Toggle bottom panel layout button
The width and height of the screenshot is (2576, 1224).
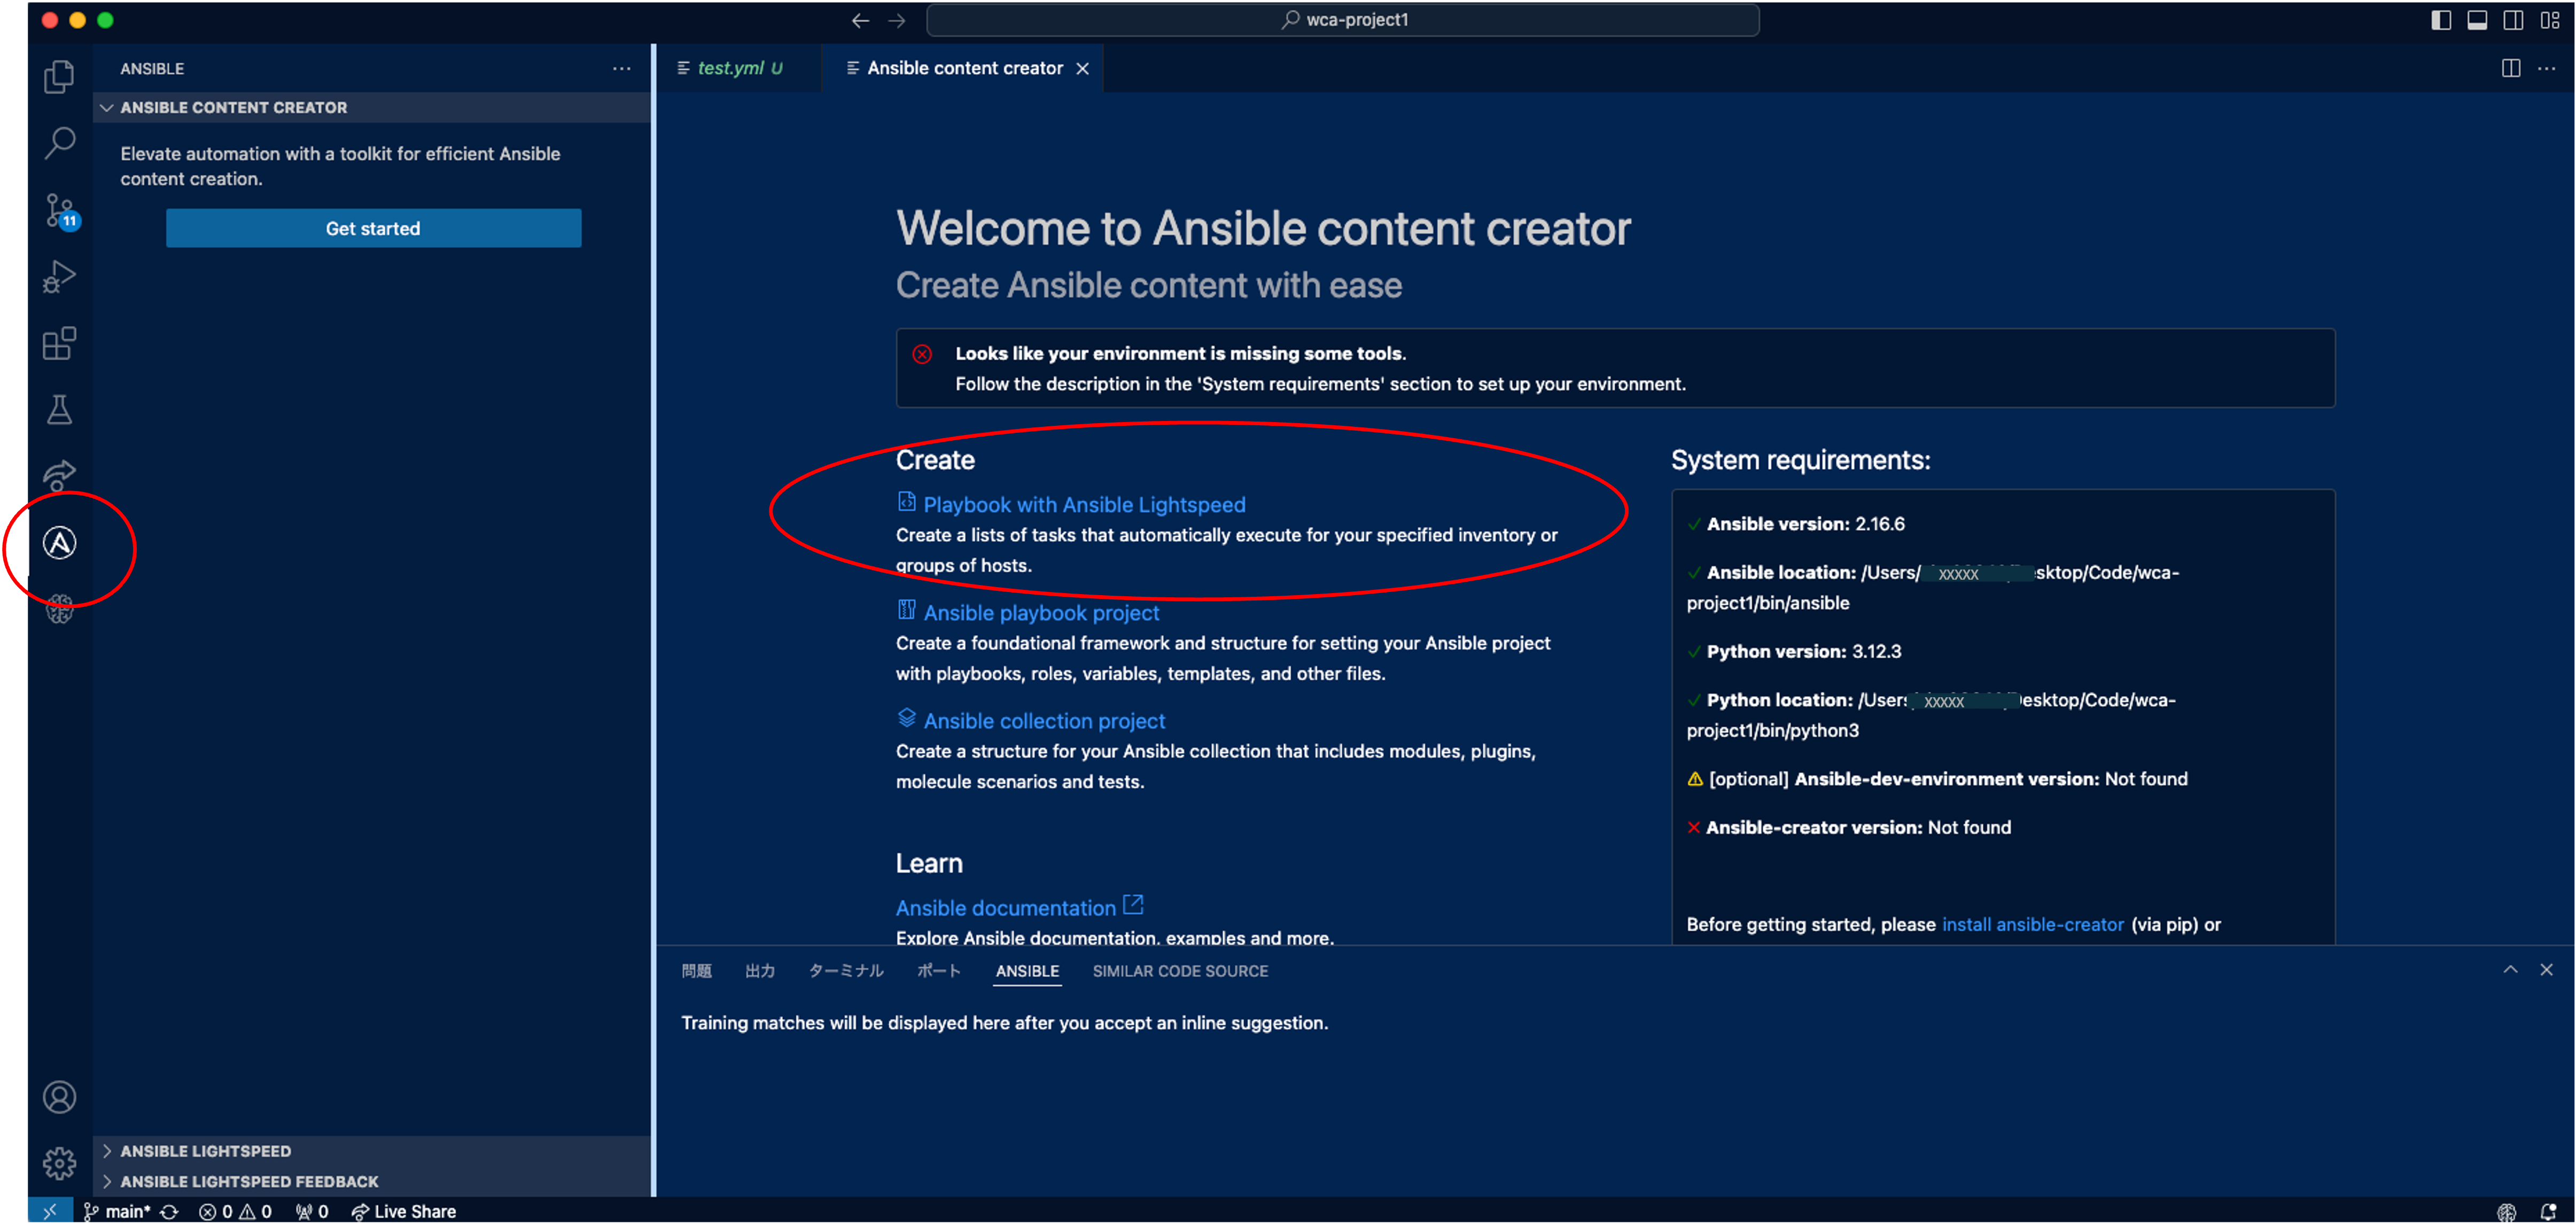click(x=2477, y=20)
